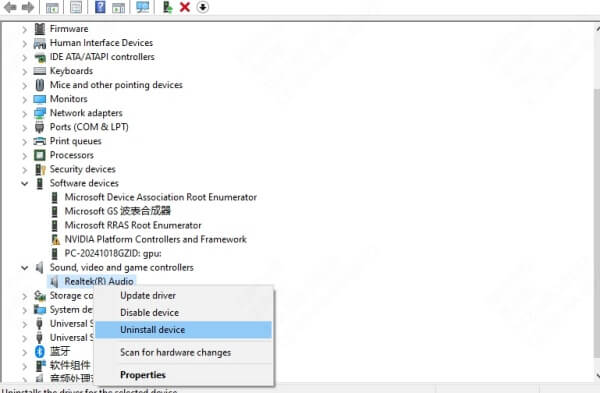Select Microsoft Device Association Root Enumerator

coord(160,197)
